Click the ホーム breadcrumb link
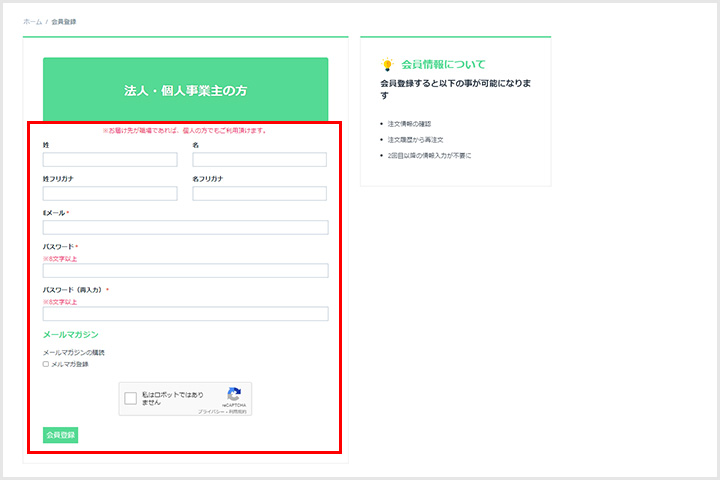Image resolution: width=720 pixels, height=480 pixels. 33,22
